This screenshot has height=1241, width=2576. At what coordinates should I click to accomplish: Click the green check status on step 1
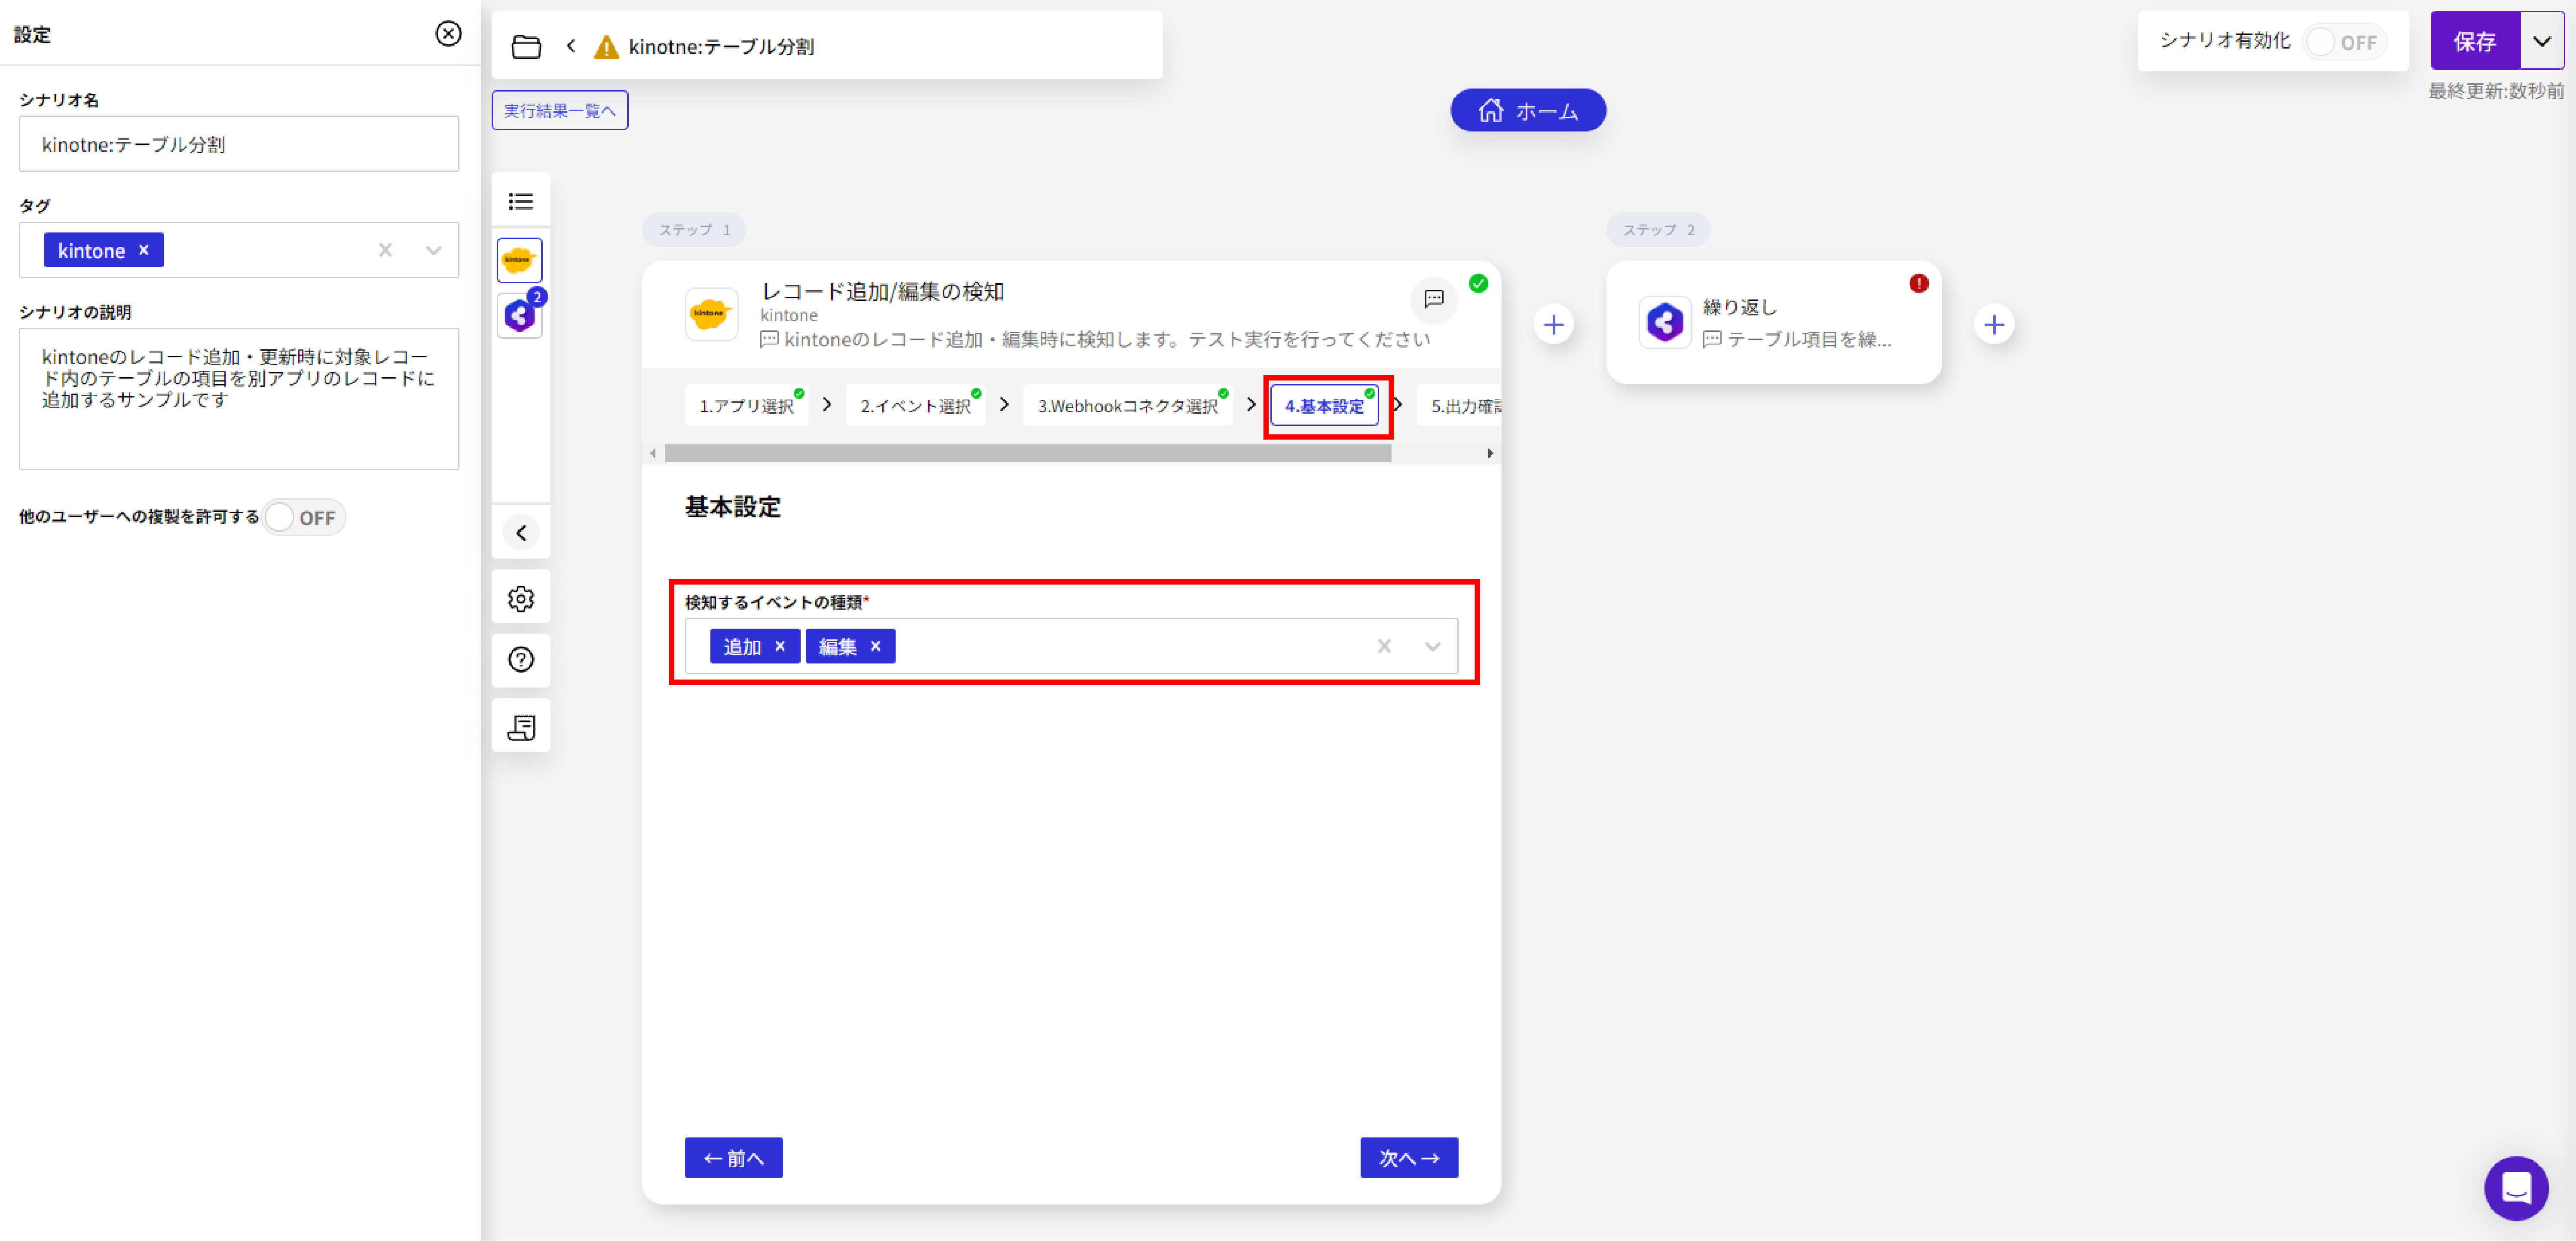point(1478,284)
